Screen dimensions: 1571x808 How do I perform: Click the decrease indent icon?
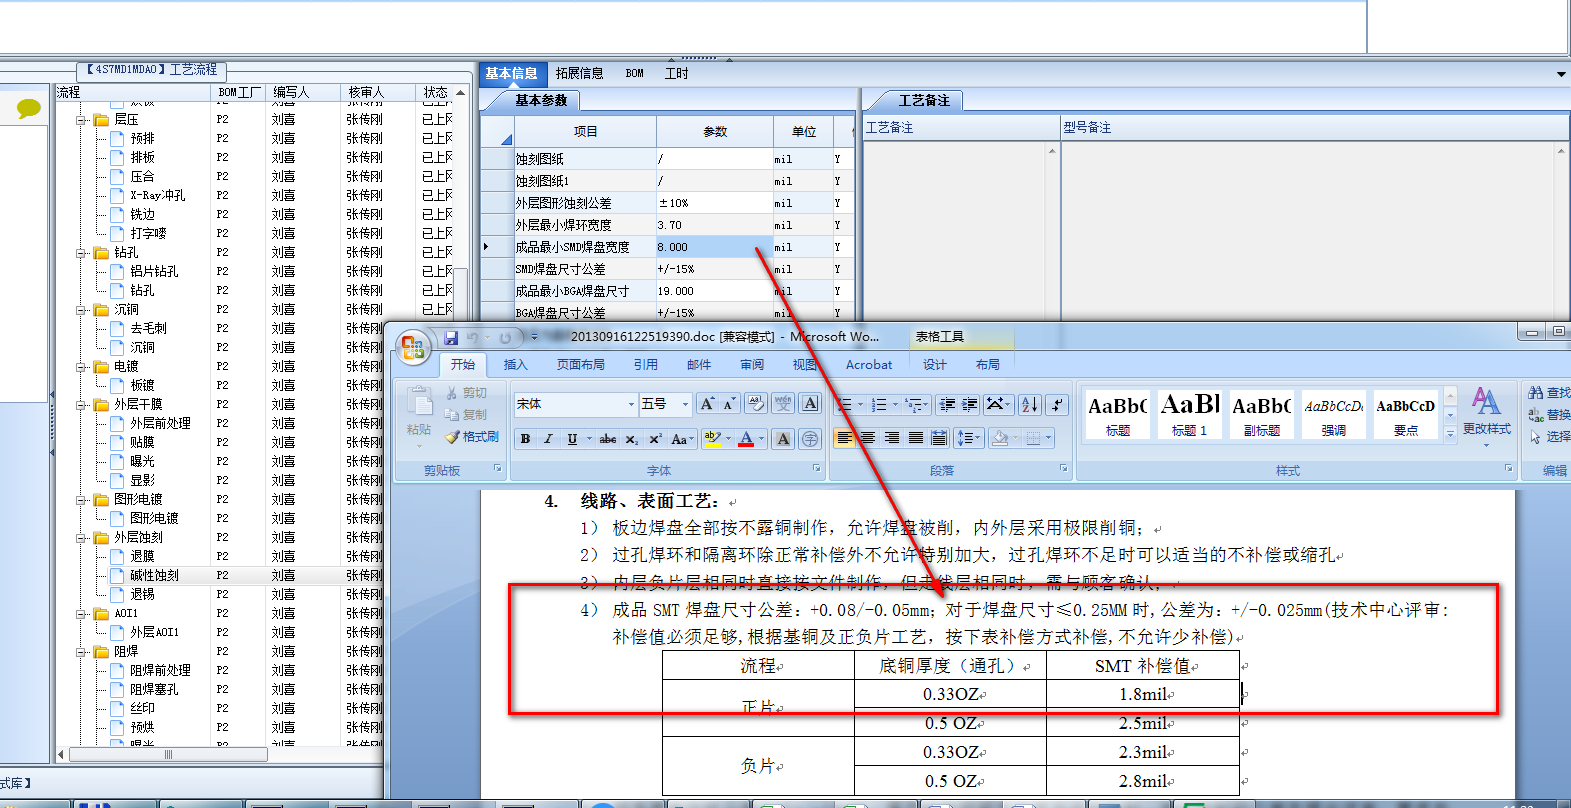pos(946,404)
